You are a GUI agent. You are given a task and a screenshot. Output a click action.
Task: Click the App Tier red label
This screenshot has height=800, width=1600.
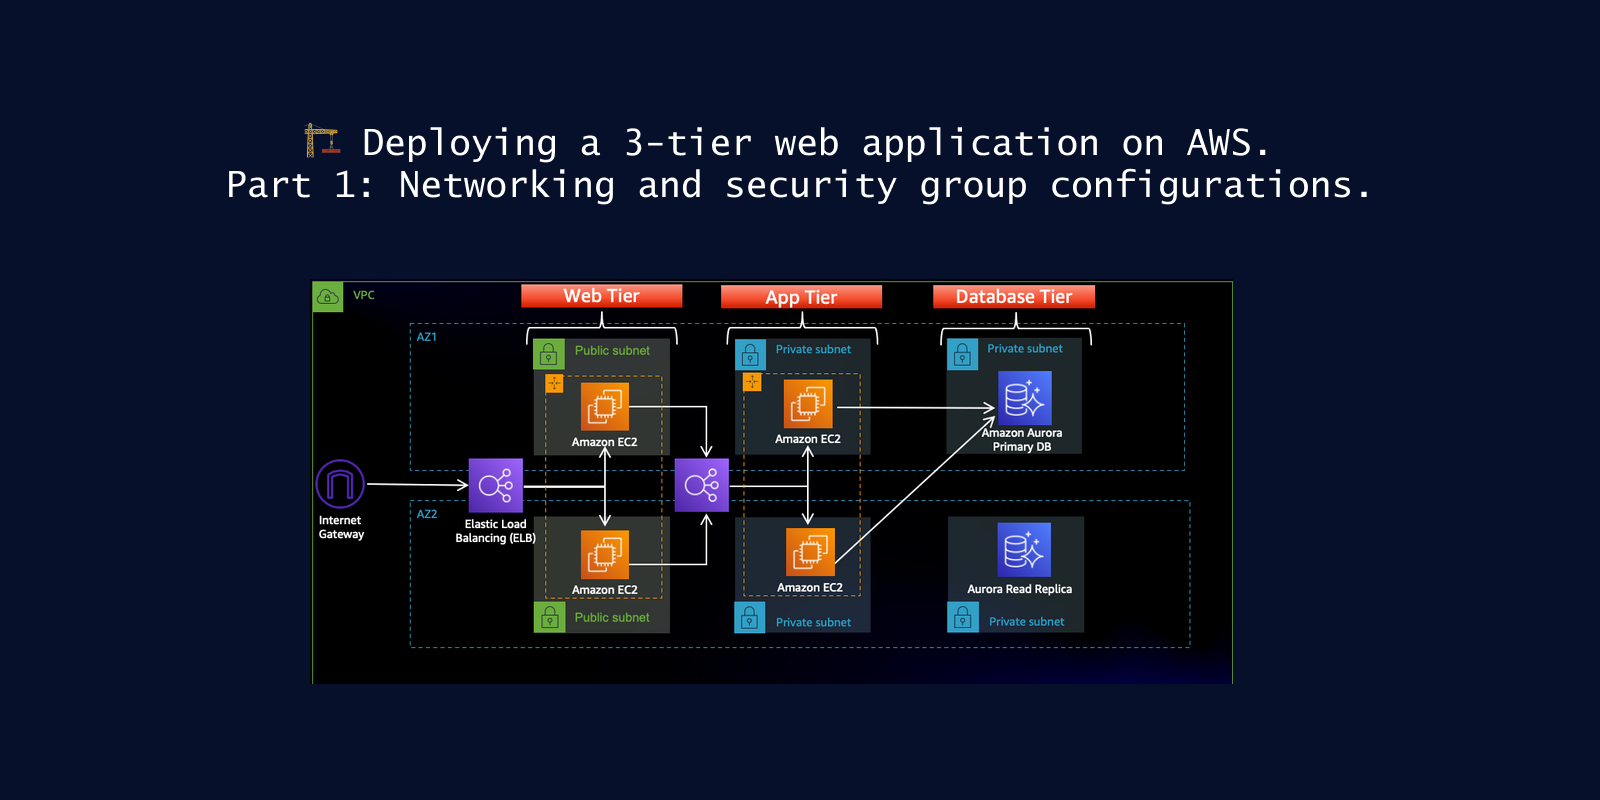coord(801,297)
